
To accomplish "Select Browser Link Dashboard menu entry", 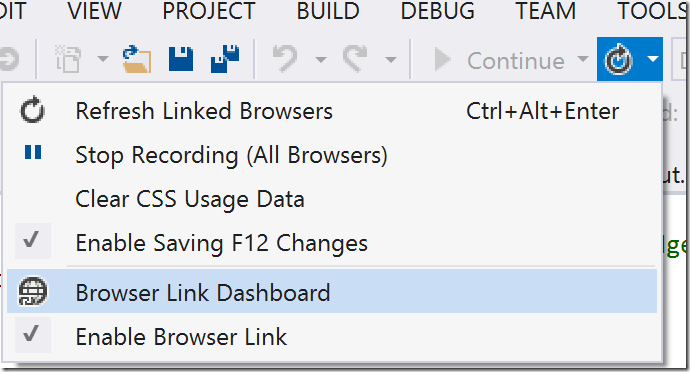I will click(x=332, y=291).
